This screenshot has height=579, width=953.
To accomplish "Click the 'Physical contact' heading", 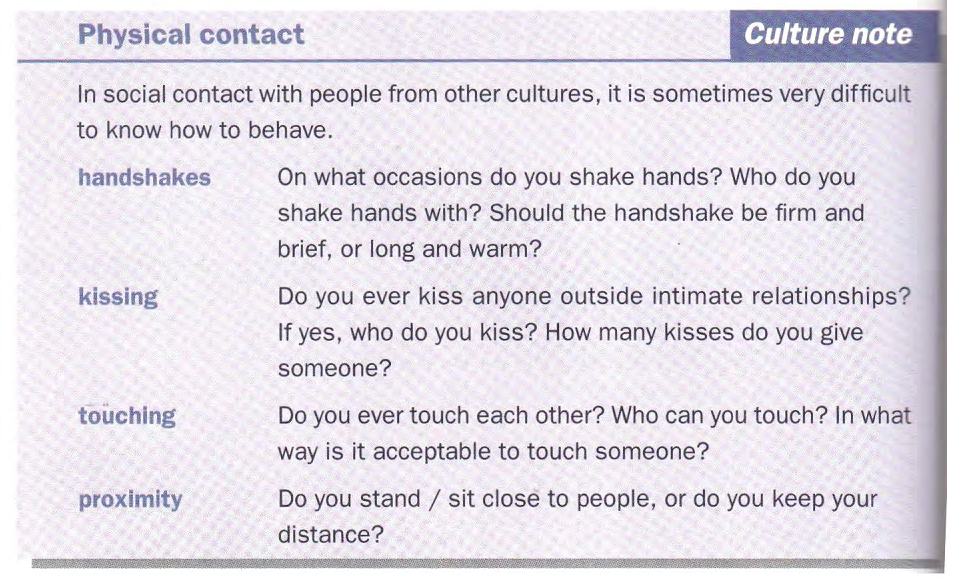I will tap(191, 35).
